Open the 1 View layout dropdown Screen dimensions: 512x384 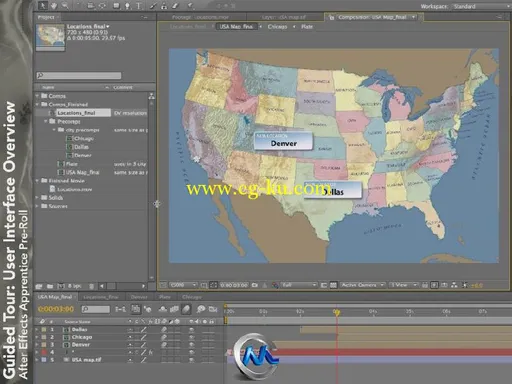click(403, 285)
